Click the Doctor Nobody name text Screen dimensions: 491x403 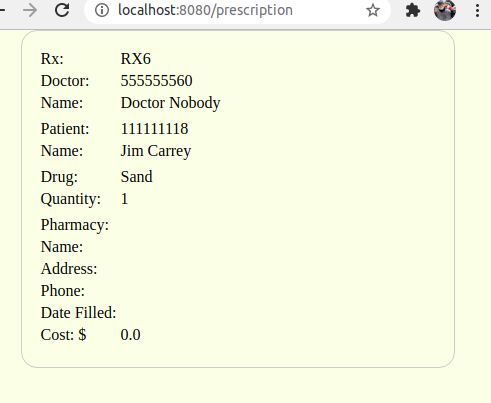click(170, 103)
